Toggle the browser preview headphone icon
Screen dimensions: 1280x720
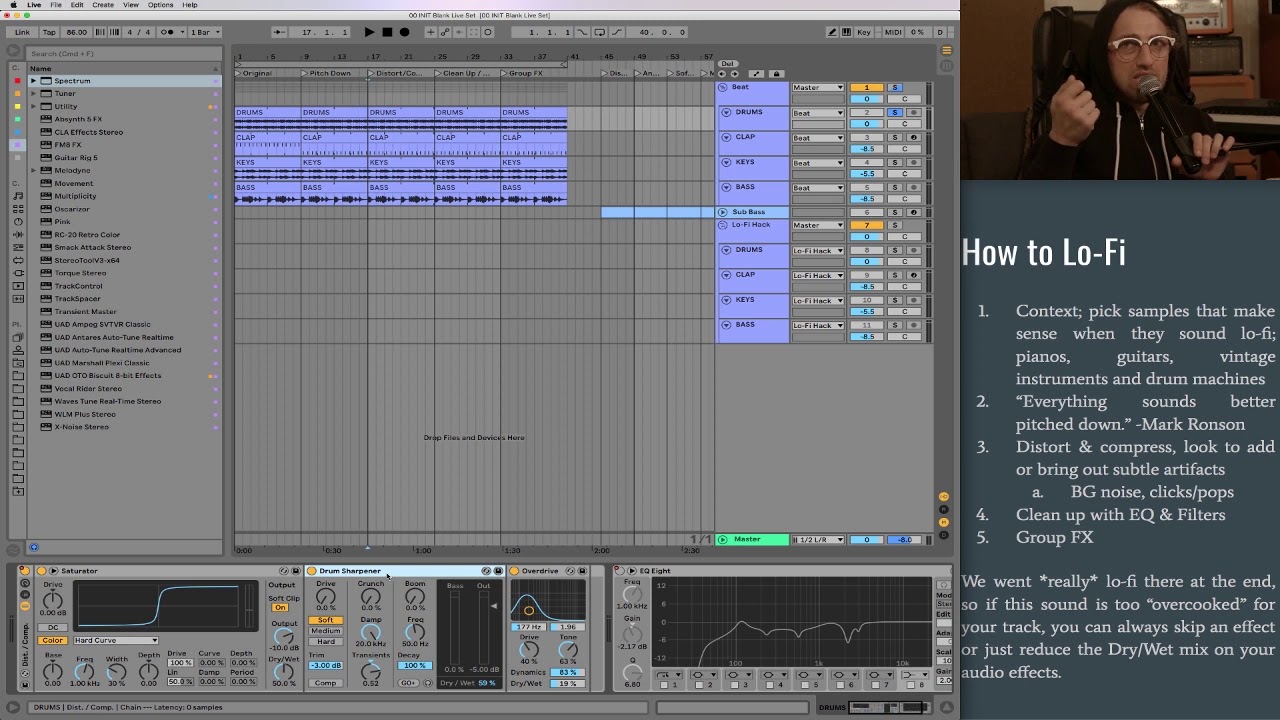[33, 547]
